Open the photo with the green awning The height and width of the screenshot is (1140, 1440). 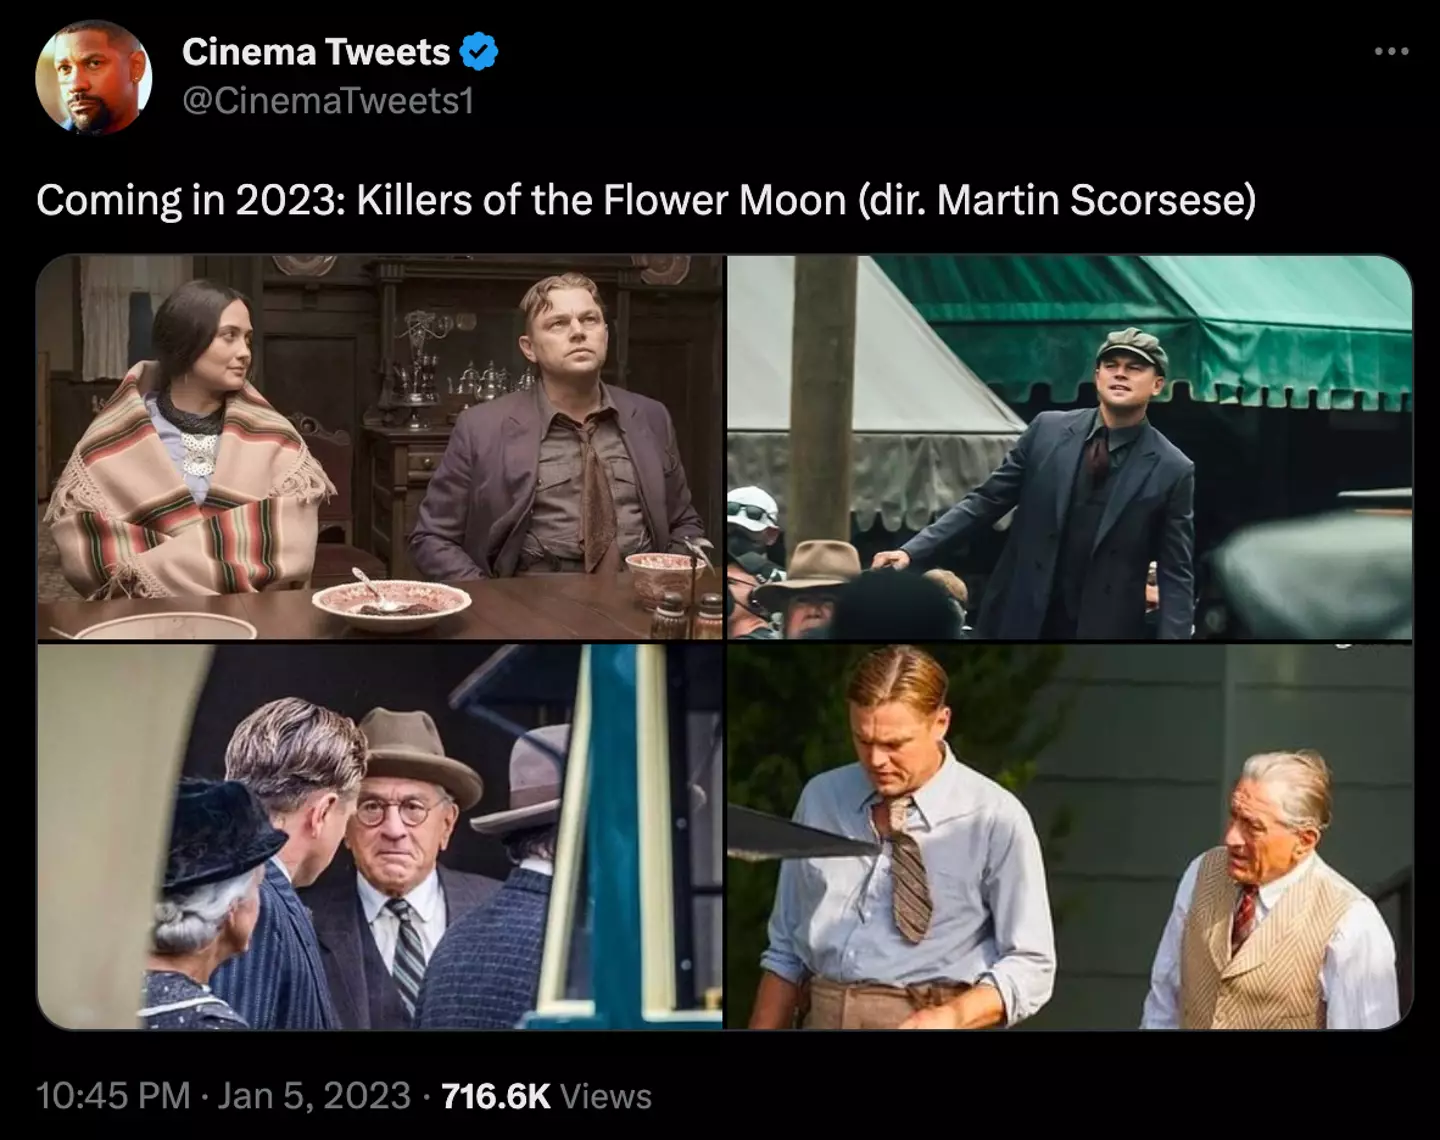pyautogui.click(x=1069, y=447)
